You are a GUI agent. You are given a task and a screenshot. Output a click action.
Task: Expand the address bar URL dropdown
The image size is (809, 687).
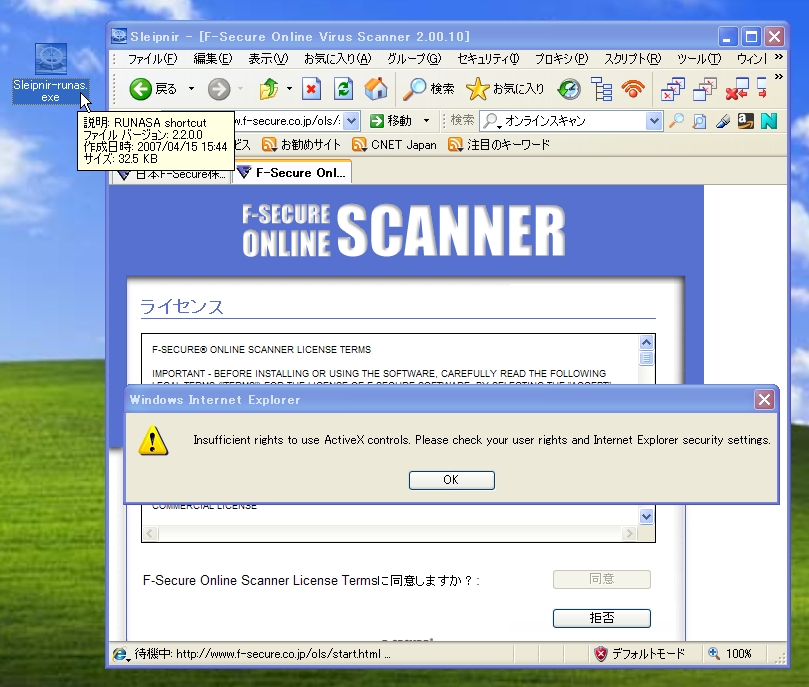click(x=351, y=121)
